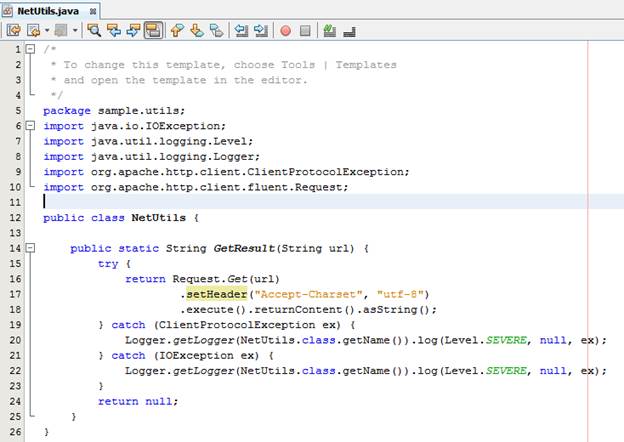Click 'package' keyword on line 5

tap(67, 111)
